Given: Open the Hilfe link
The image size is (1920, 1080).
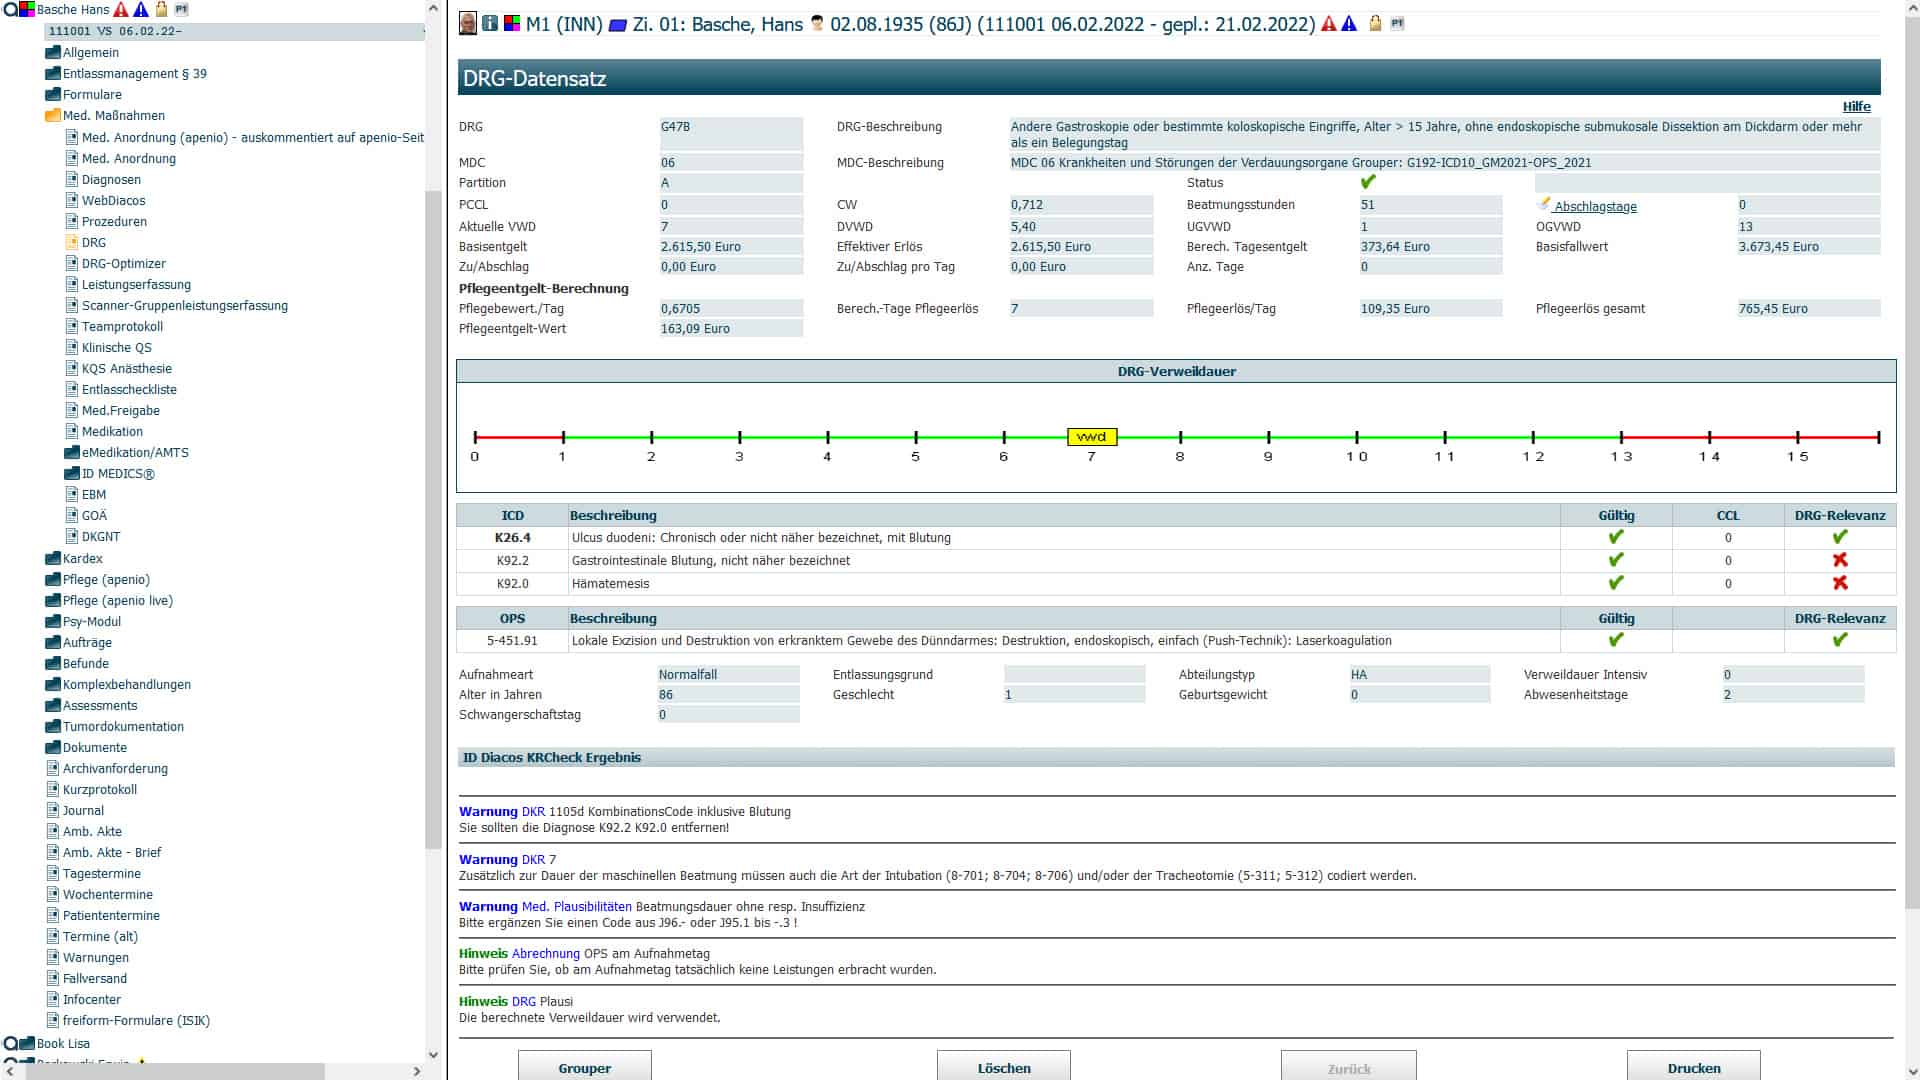Looking at the screenshot, I should 1856,106.
